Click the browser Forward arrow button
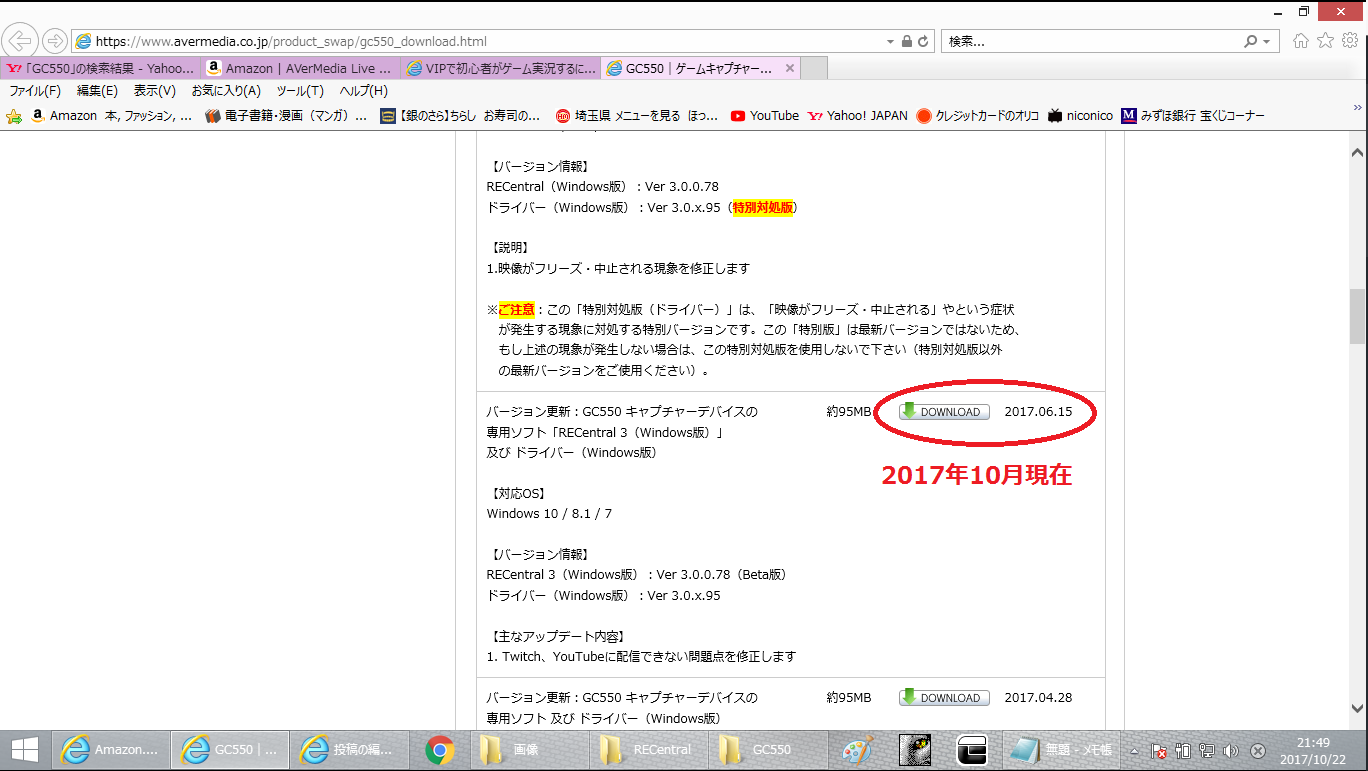Viewport: 1368px width, 771px height. coord(54,41)
